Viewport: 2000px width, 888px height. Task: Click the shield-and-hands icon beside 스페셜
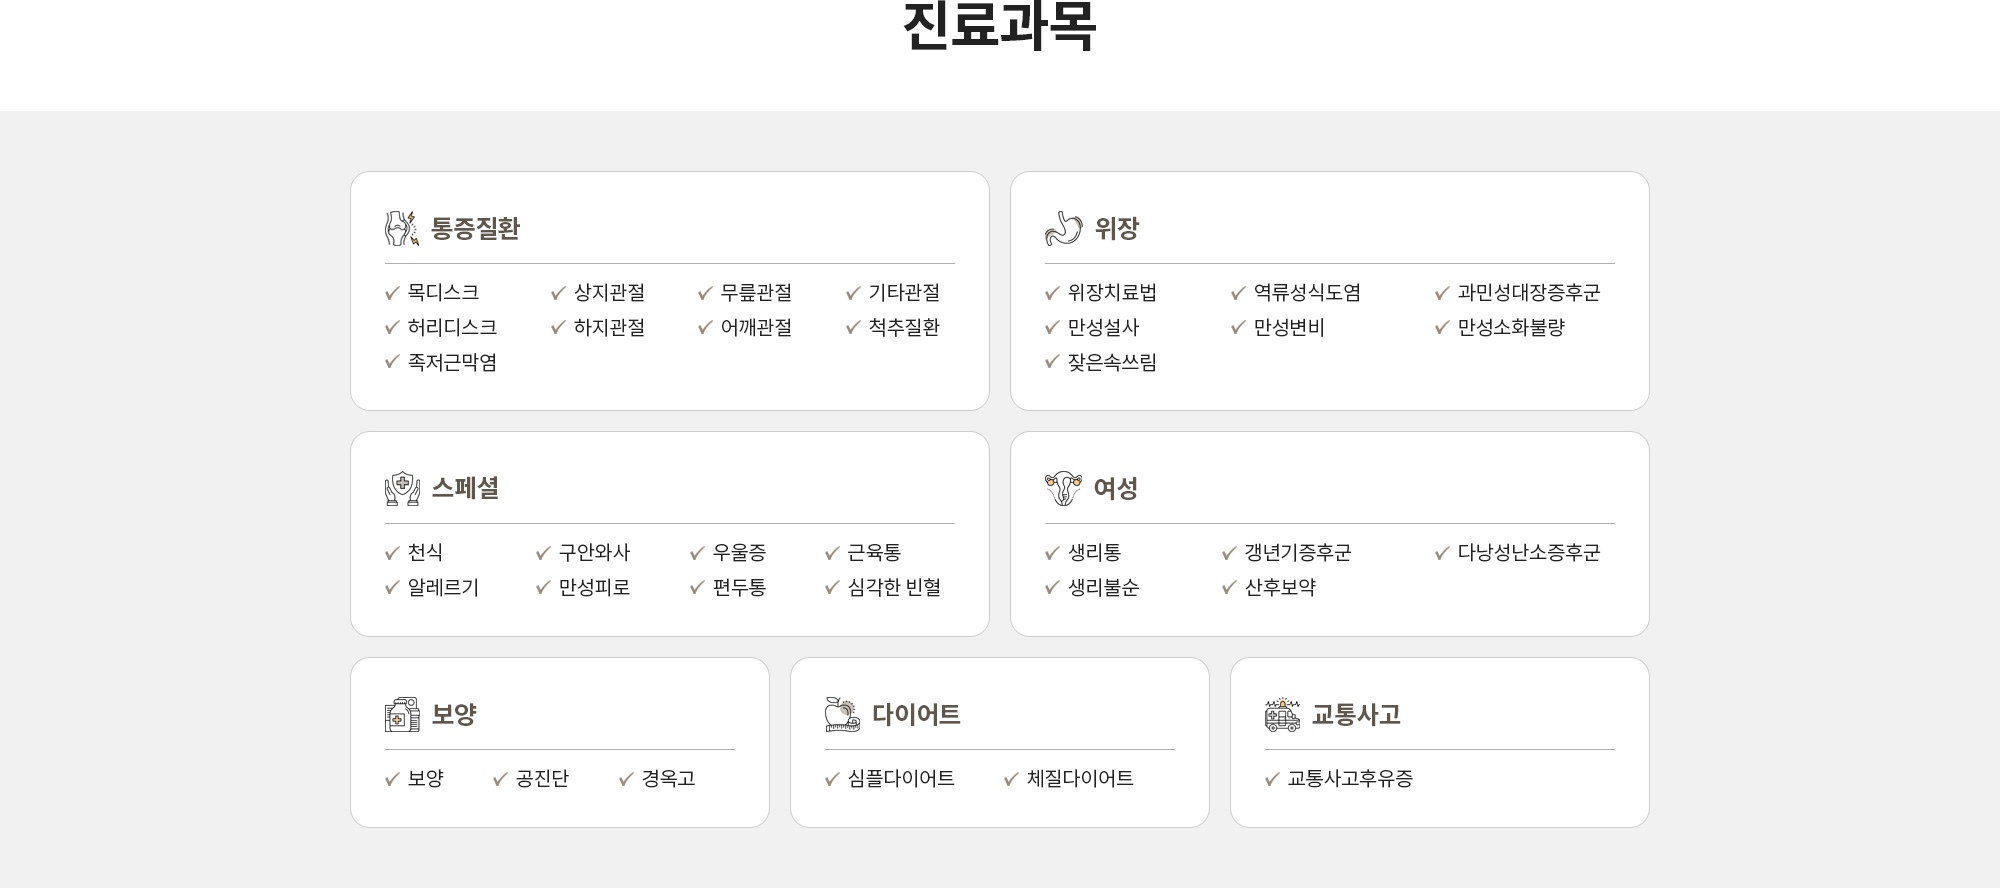coord(402,488)
